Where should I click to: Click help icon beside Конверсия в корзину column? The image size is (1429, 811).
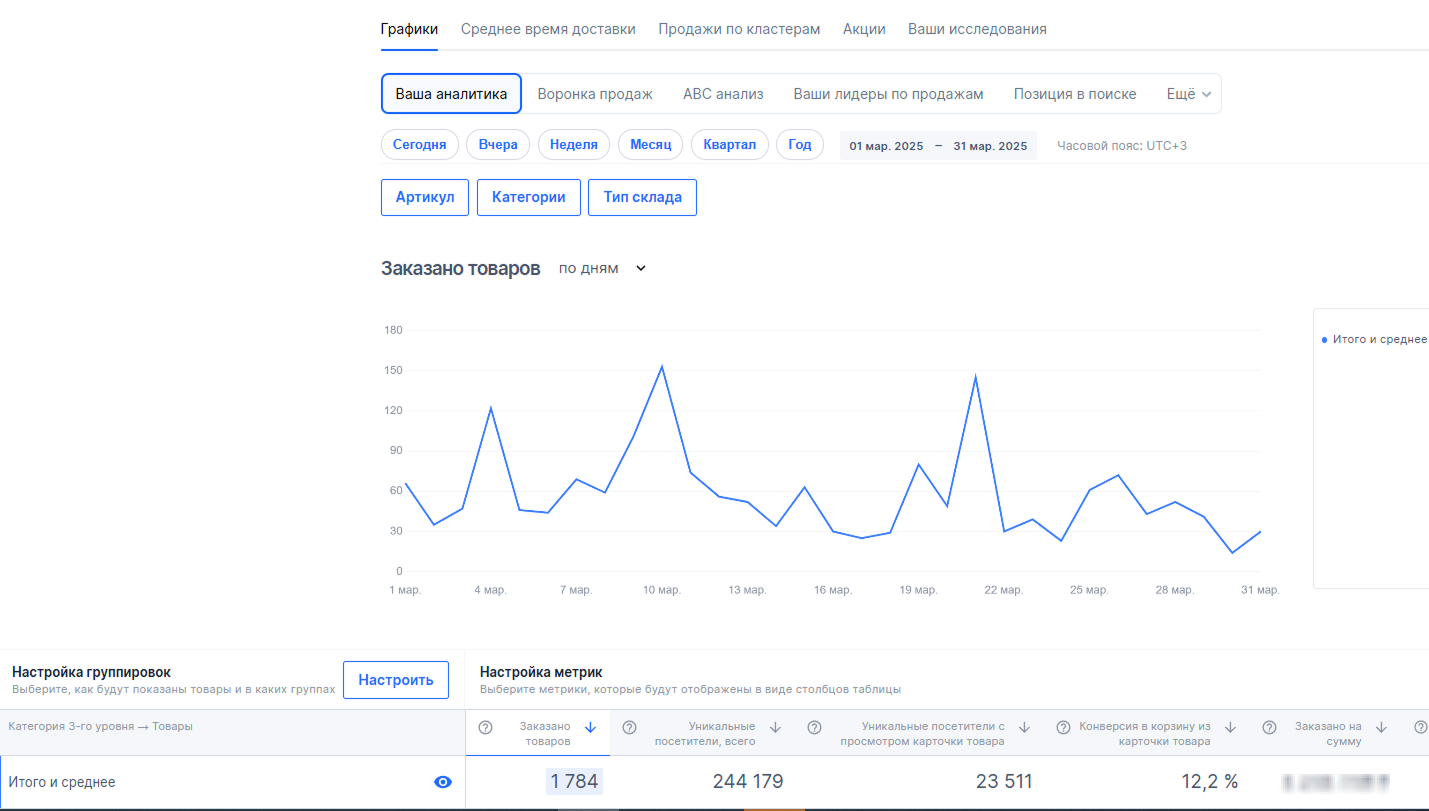coord(1063,728)
